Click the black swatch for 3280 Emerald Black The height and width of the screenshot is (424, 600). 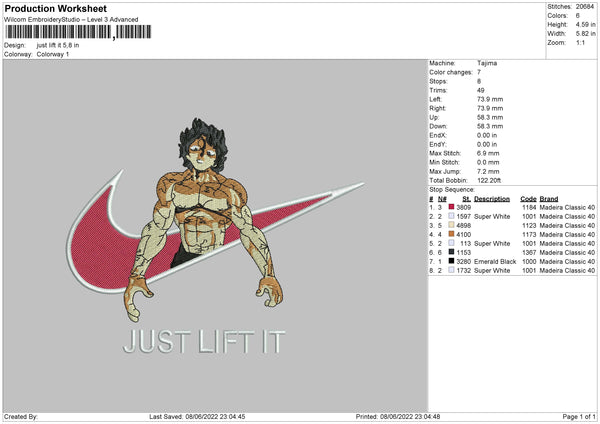click(x=452, y=261)
